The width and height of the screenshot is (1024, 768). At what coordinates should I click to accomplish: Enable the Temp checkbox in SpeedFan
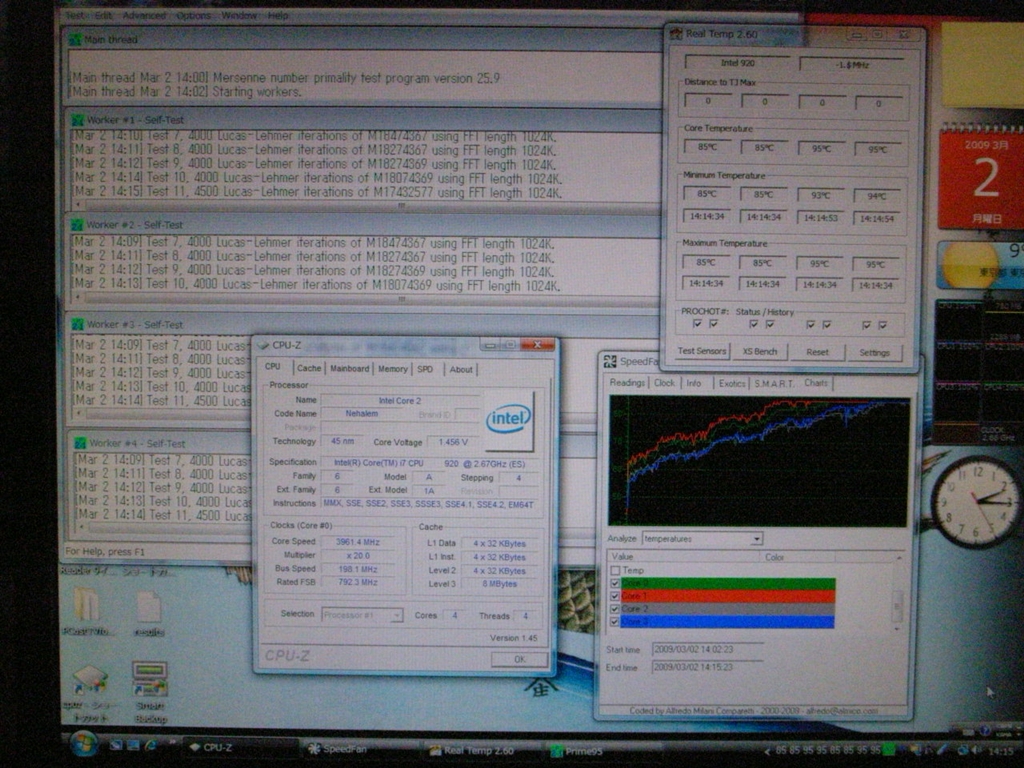pyautogui.click(x=615, y=571)
